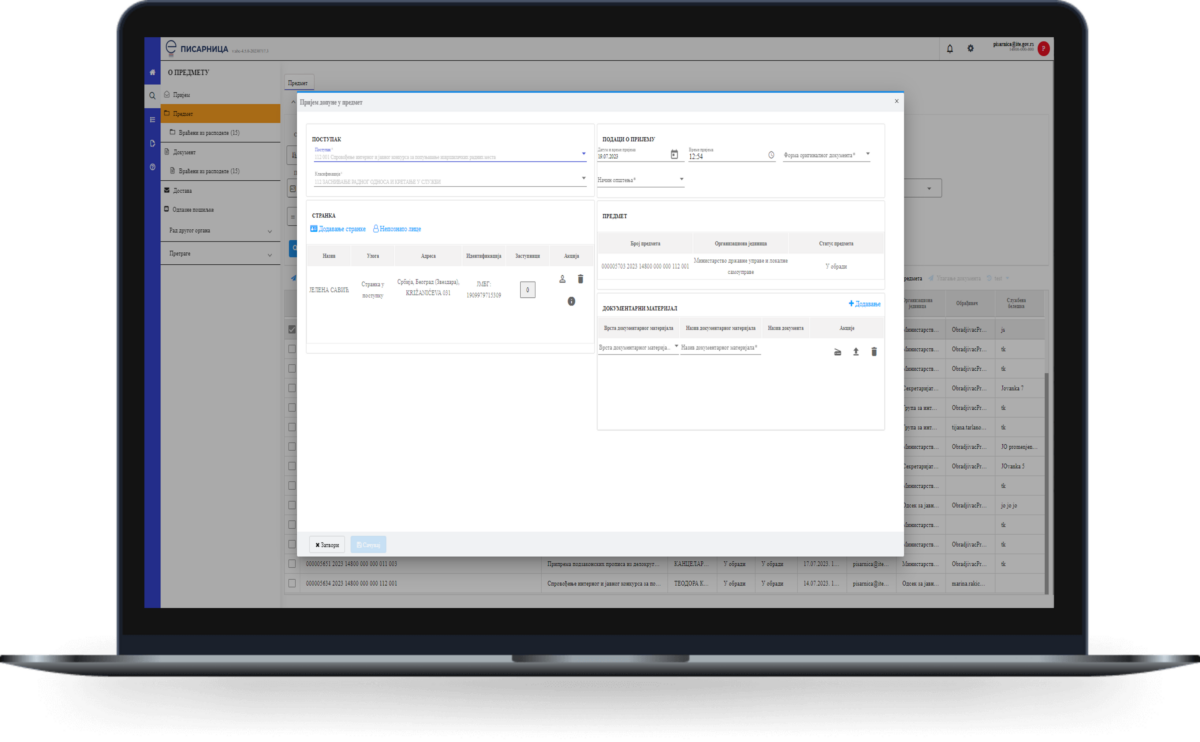Open the Форма оригиналног документа dropdown
The height and width of the screenshot is (742, 1200).
click(x=866, y=155)
